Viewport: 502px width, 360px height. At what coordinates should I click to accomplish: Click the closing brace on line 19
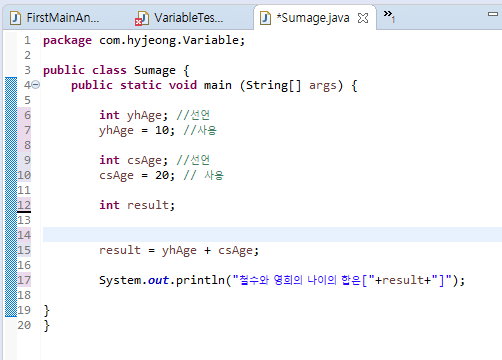point(47,310)
